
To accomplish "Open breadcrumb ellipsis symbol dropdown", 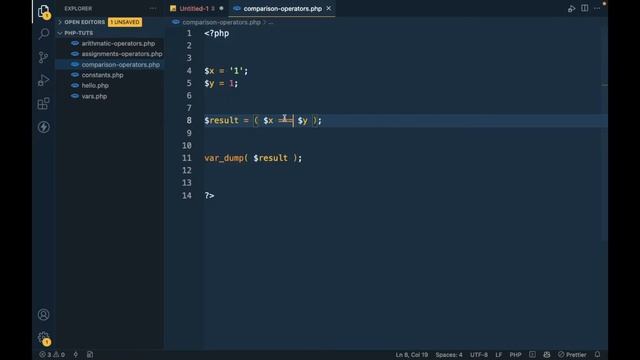I will tap(271, 22).
